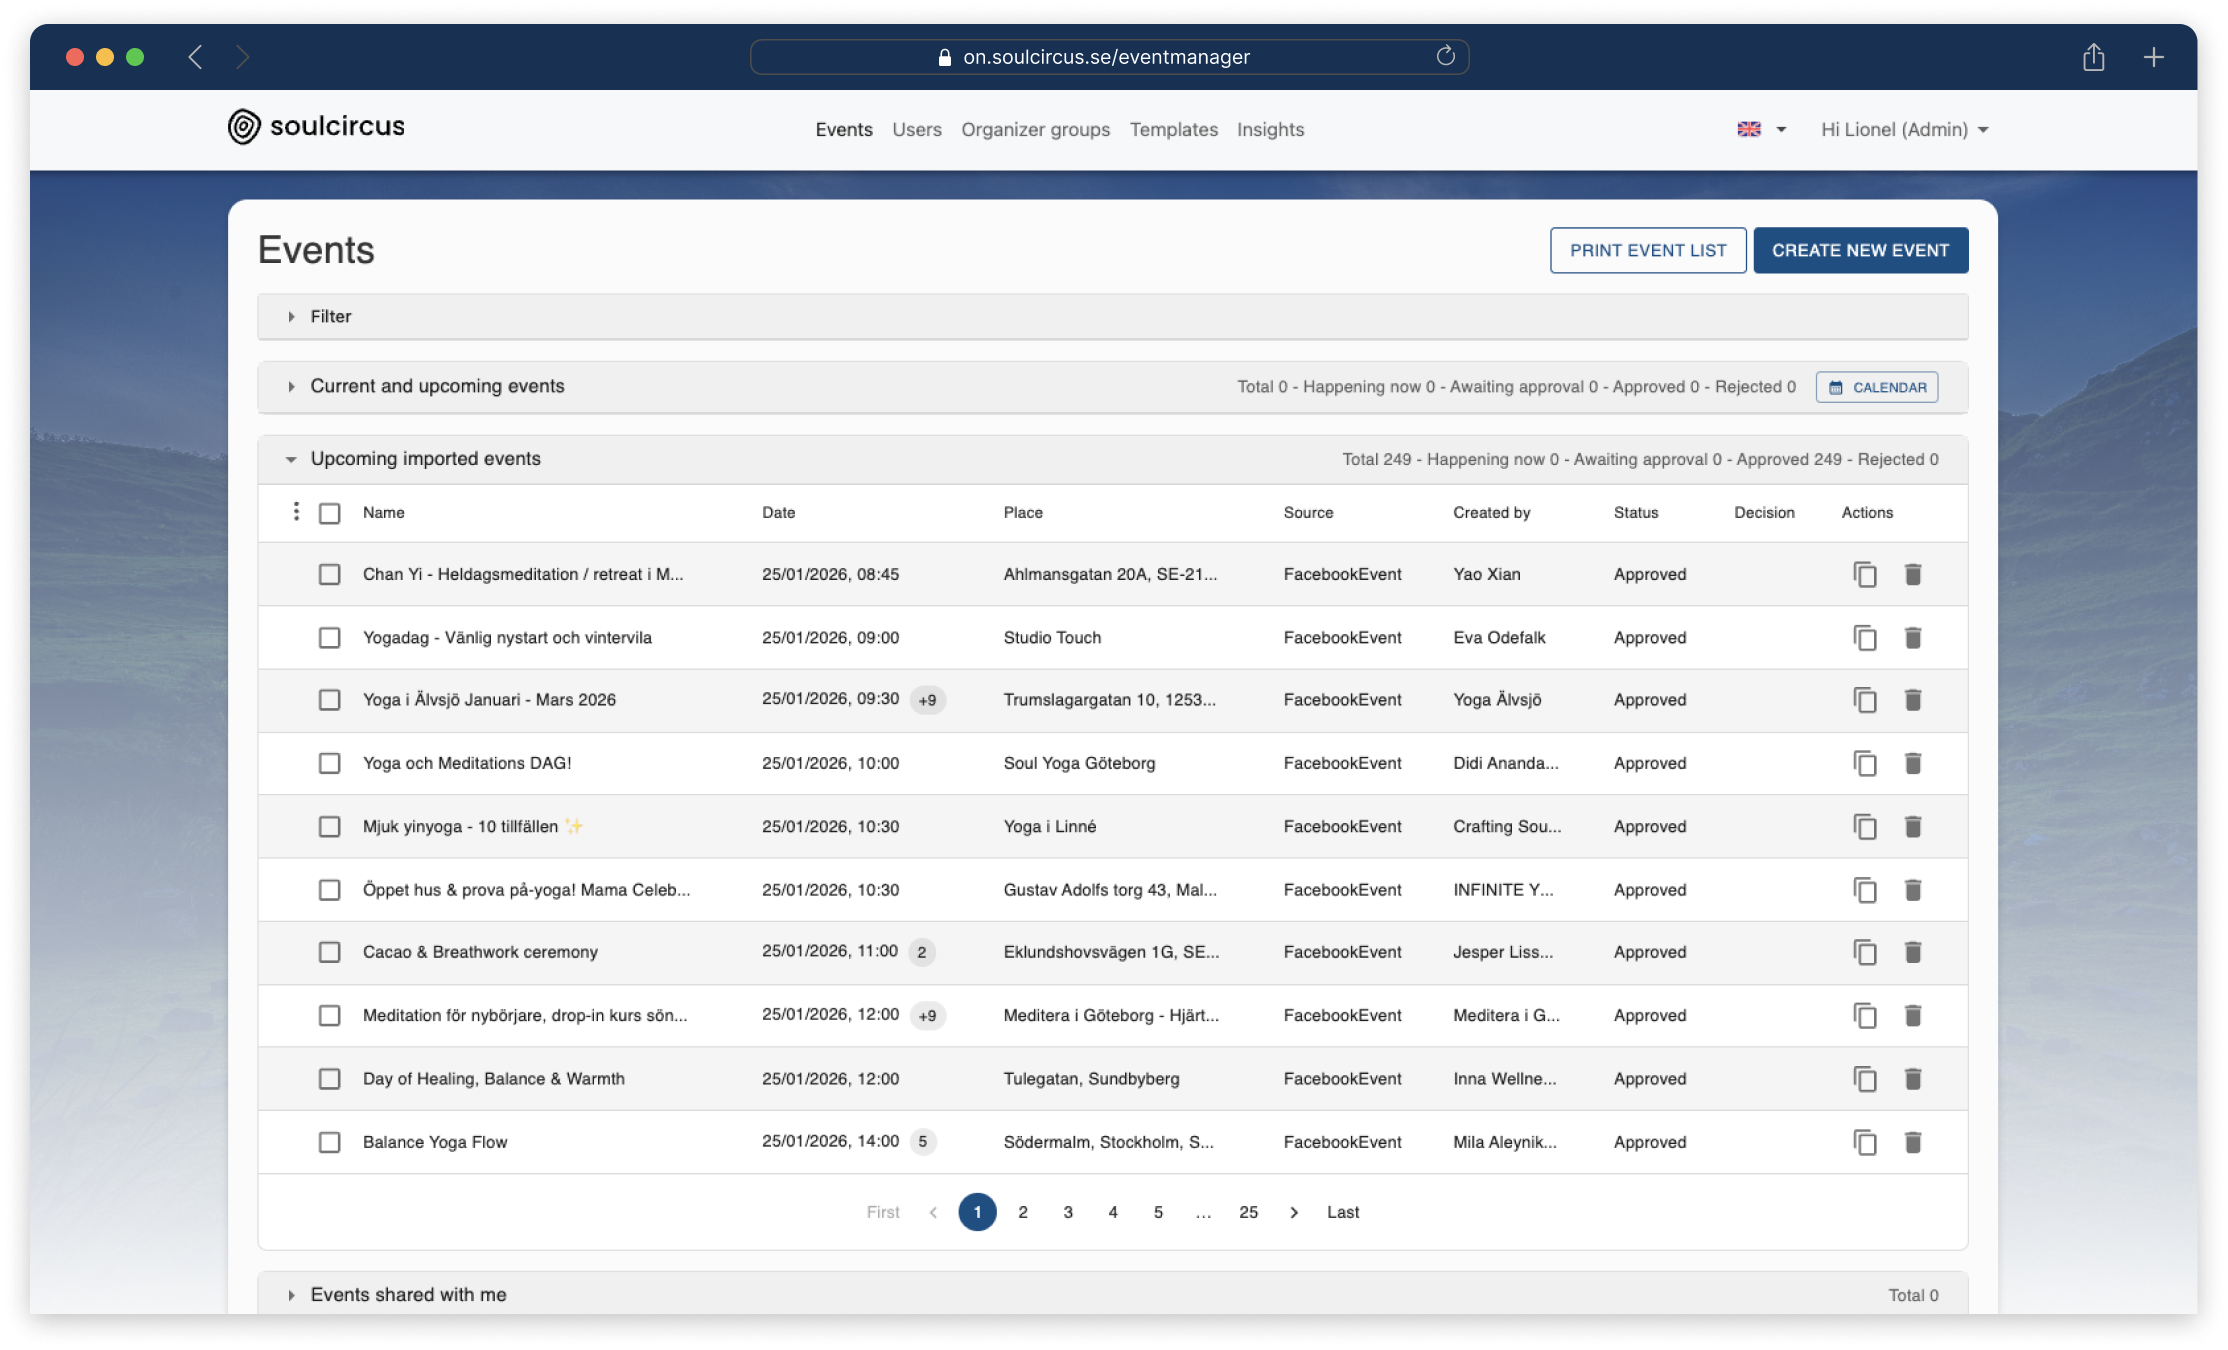
Task: Check the select-all events checkbox
Action: pyautogui.click(x=329, y=513)
